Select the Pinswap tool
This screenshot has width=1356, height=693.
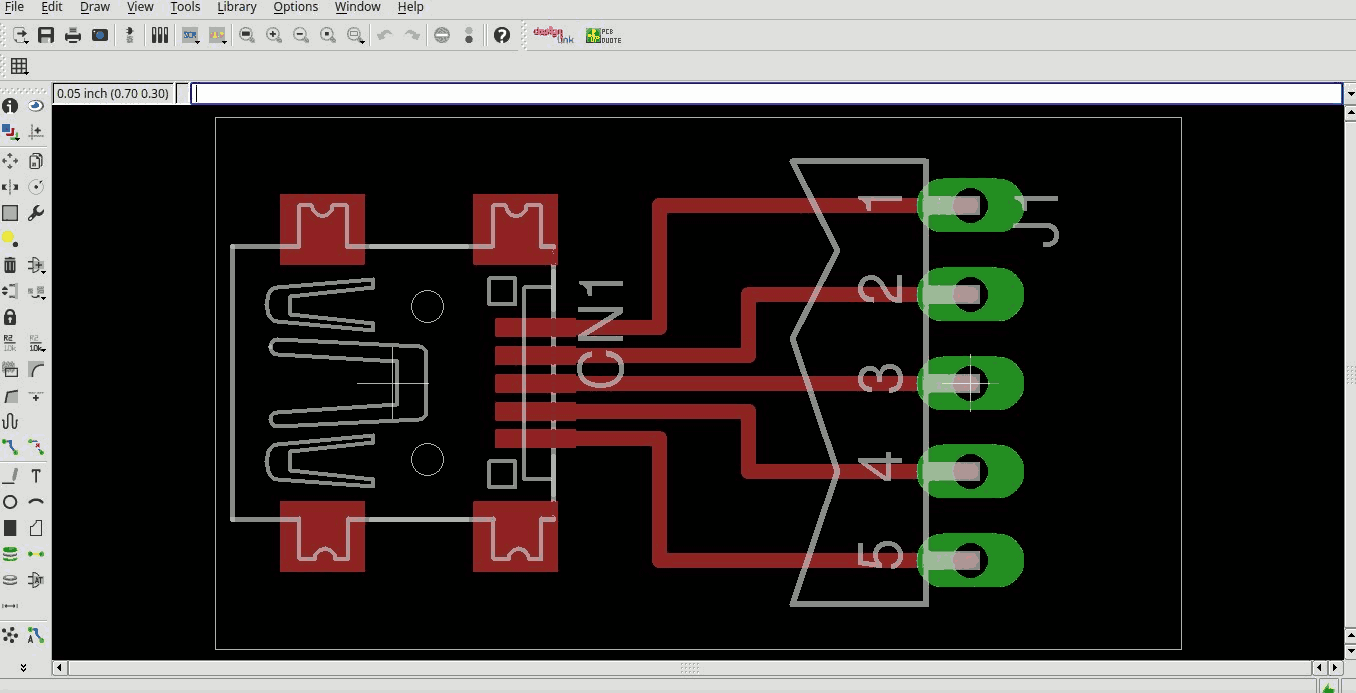[x=10, y=291]
